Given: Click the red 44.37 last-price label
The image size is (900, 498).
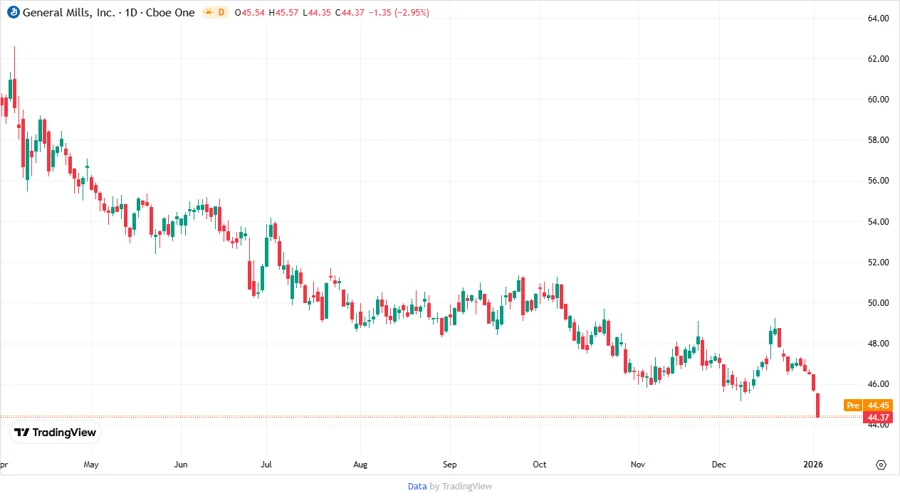Looking at the screenshot, I should [878, 417].
